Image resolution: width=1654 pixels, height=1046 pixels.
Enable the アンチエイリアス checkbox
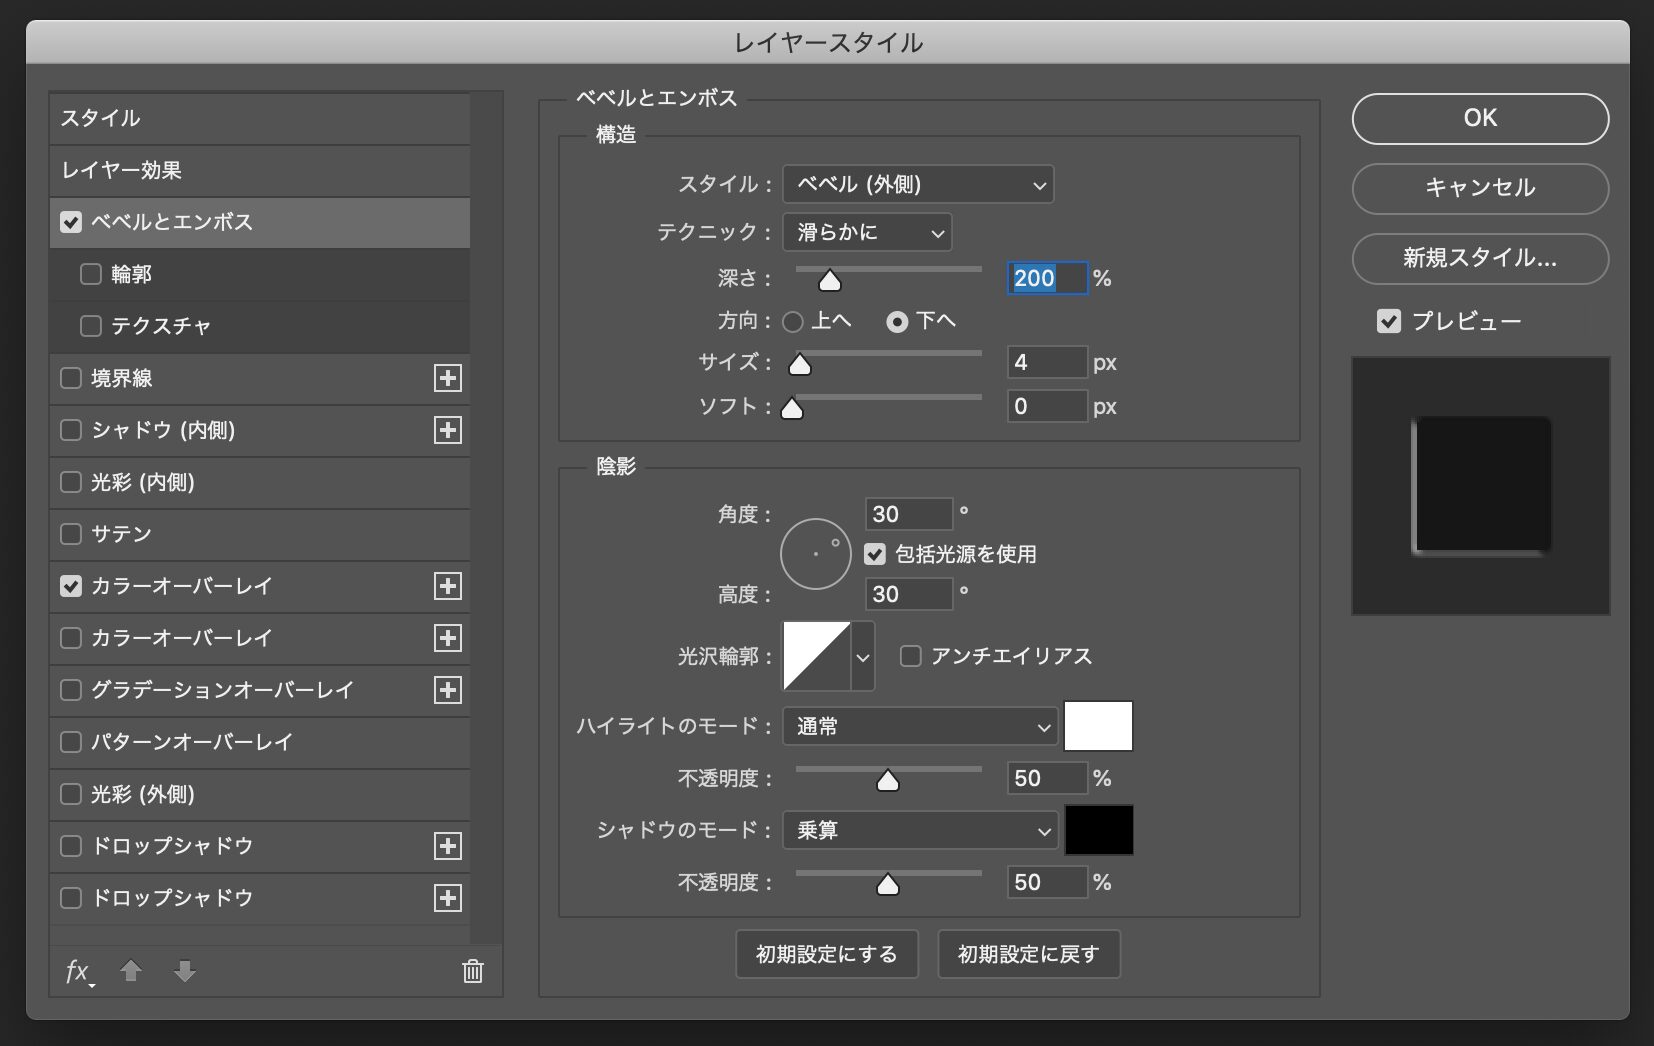(911, 656)
